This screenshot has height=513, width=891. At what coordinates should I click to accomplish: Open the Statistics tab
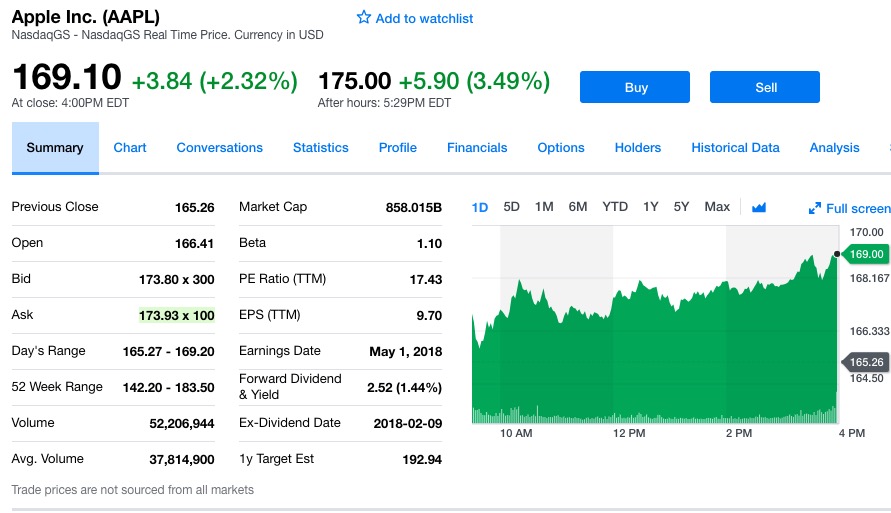[x=320, y=148]
